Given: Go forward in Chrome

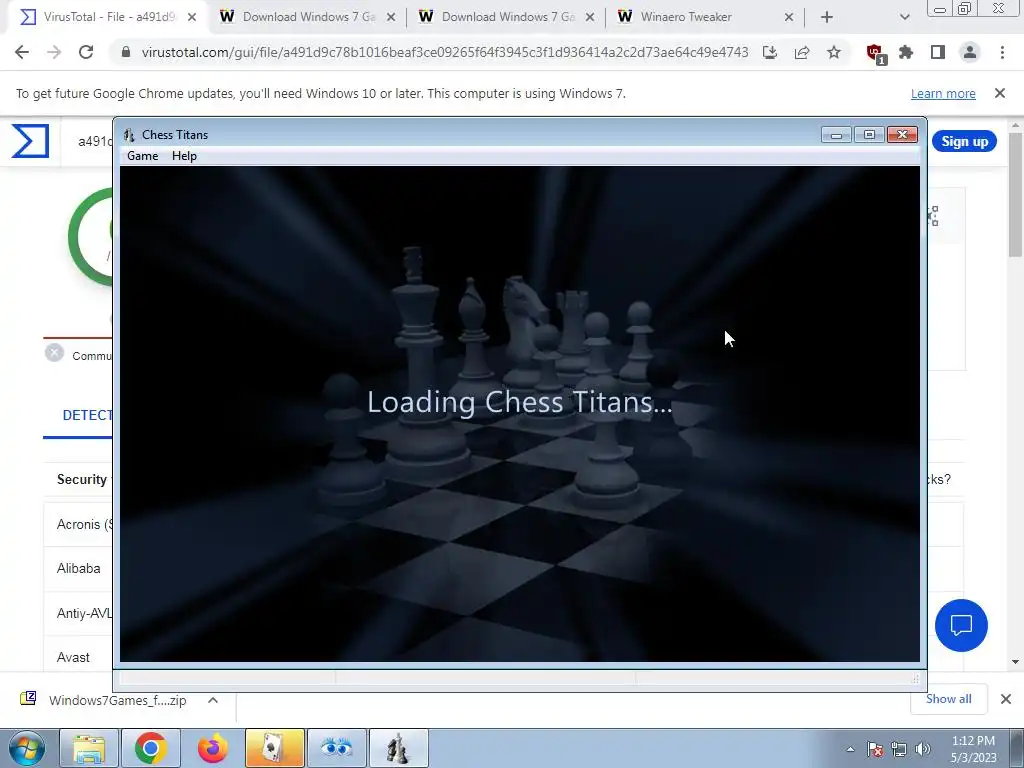Looking at the screenshot, I should (x=54, y=52).
